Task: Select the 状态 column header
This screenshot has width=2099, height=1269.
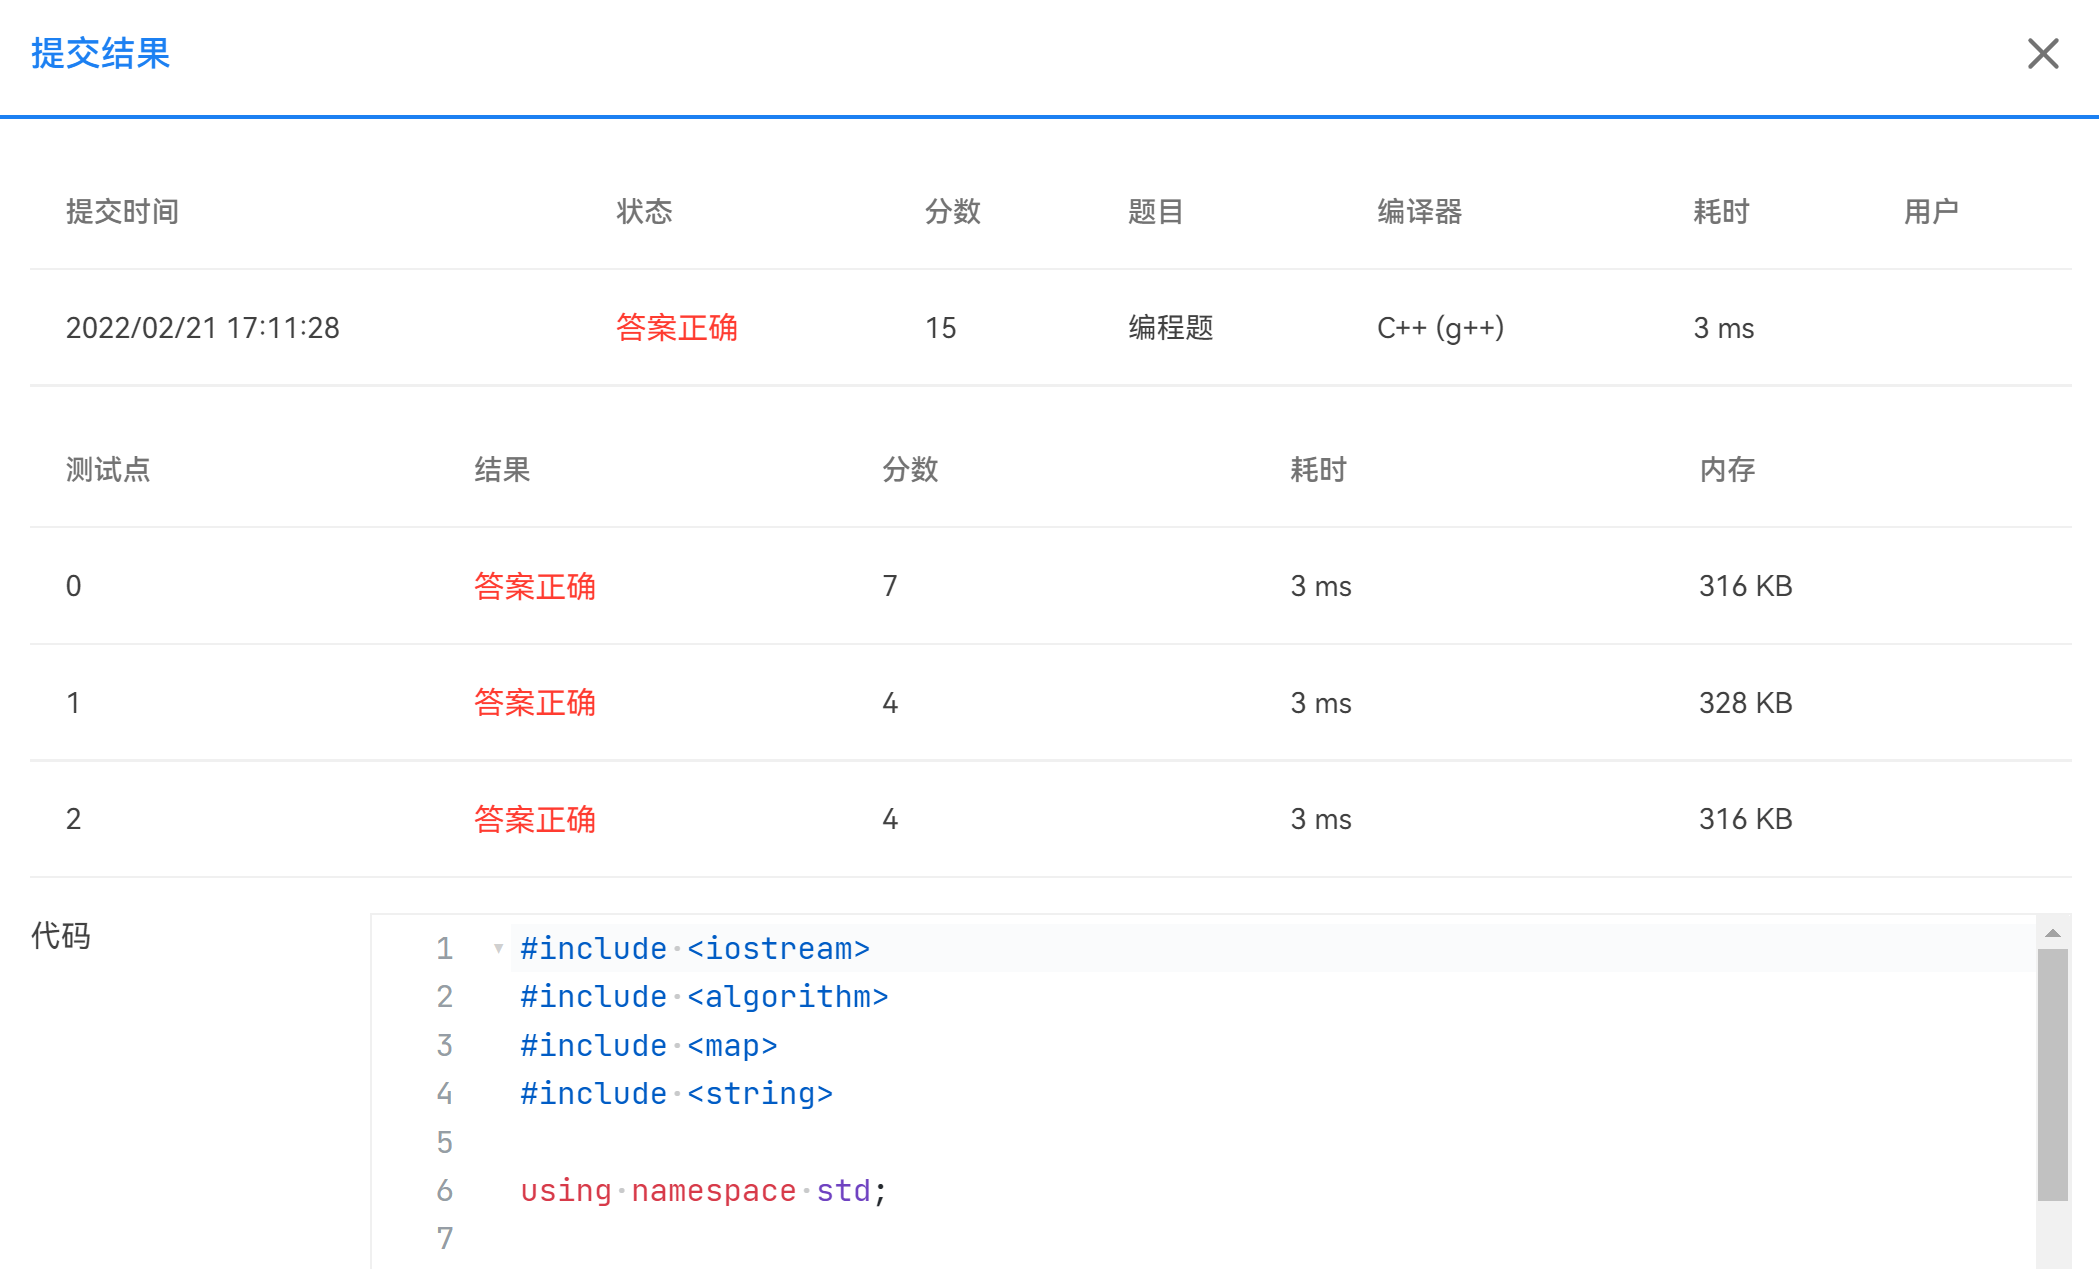Action: tap(645, 211)
